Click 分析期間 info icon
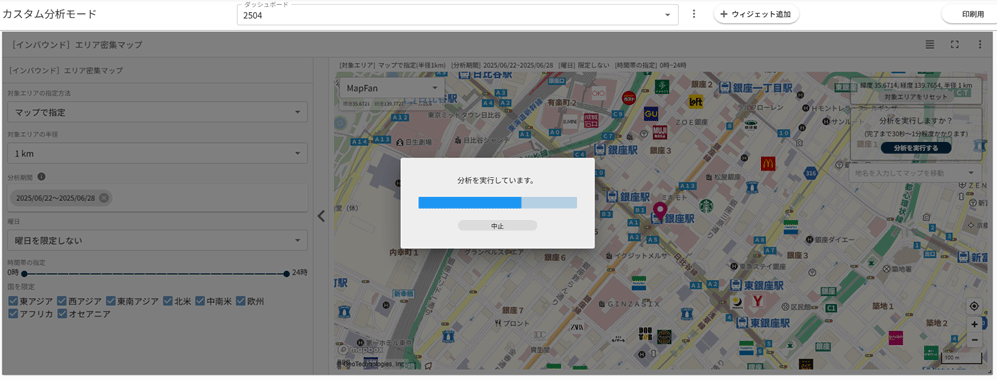The image size is (997, 380). [41, 177]
